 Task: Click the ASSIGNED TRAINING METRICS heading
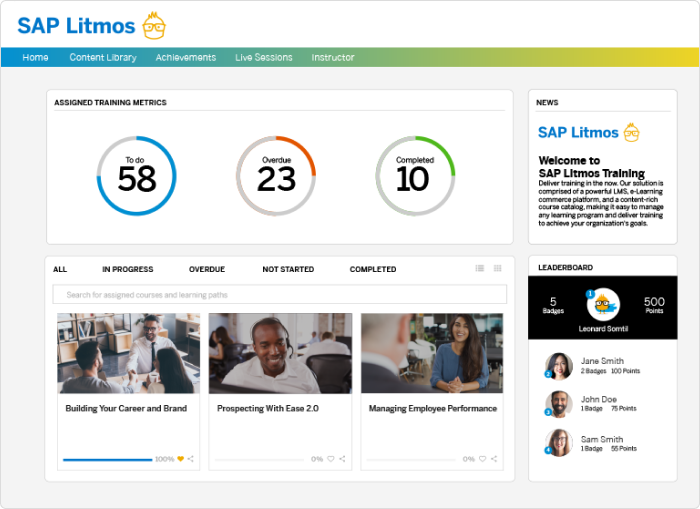tap(110, 102)
